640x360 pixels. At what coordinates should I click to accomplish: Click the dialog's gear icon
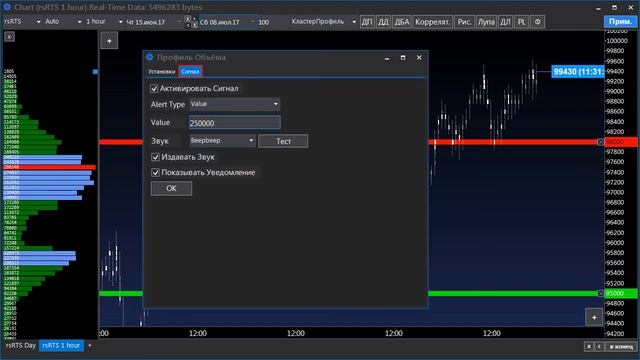click(149, 57)
